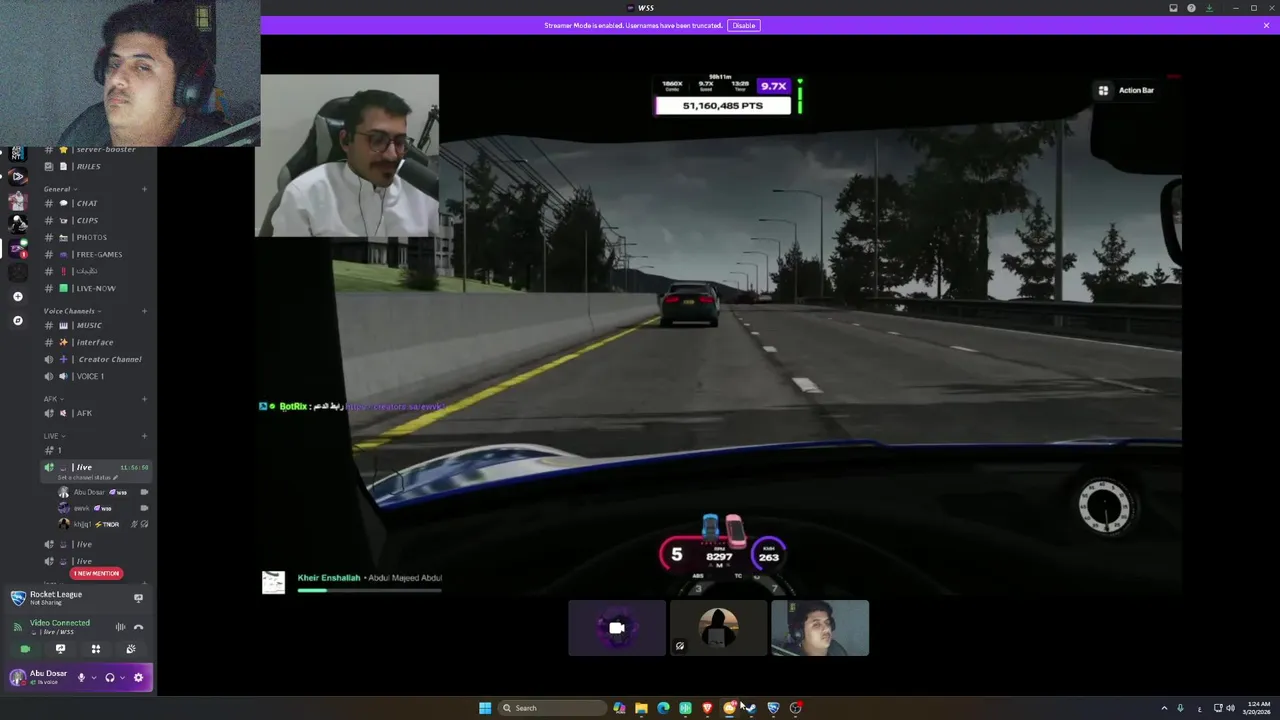This screenshot has width=1280, height=720.
Task: Create channel in LIVE category plus icon
Action: (x=144, y=436)
